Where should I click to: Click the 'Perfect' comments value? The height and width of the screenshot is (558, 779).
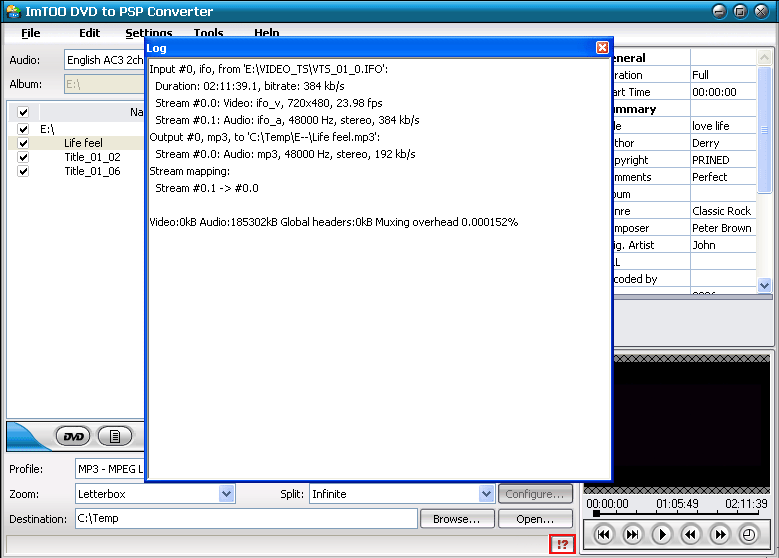(709, 177)
